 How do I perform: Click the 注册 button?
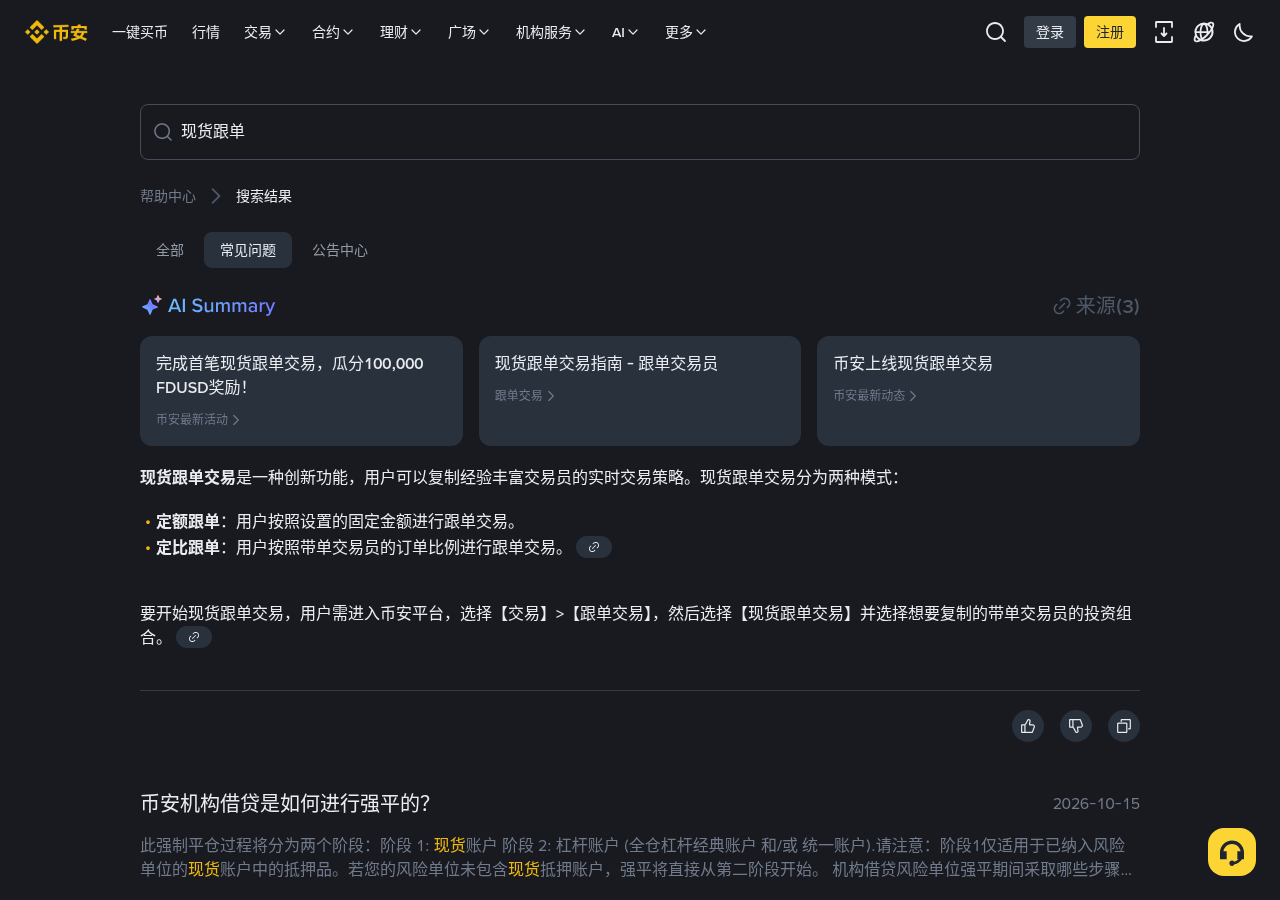pyautogui.click(x=1110, y=32)
